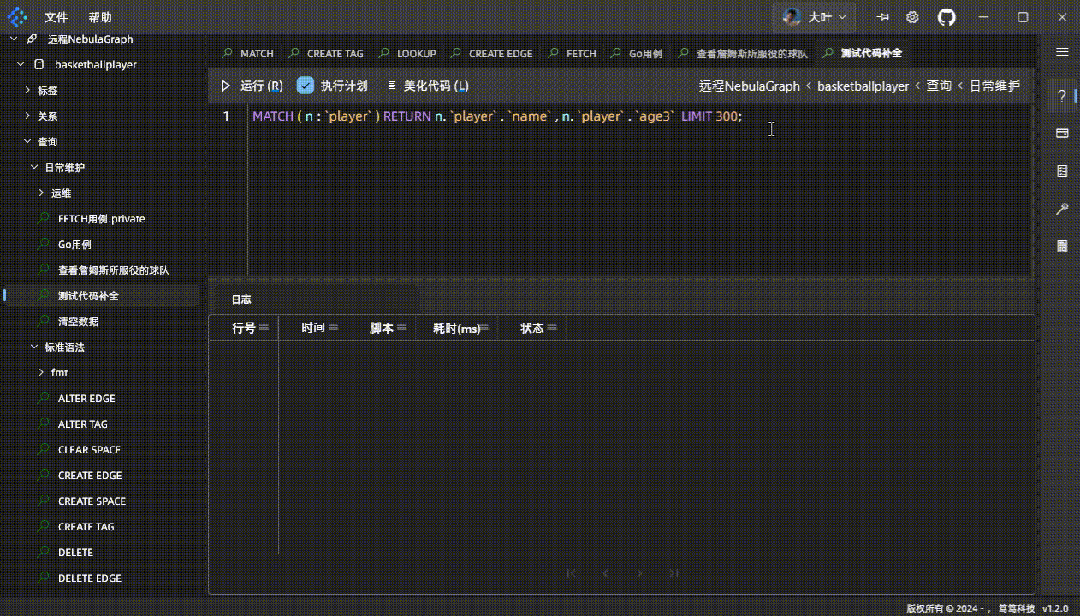This screenshot has height=616, width=1080.
Task: Switch to the LOOKUP tab
Action: [x=415, y=53]
